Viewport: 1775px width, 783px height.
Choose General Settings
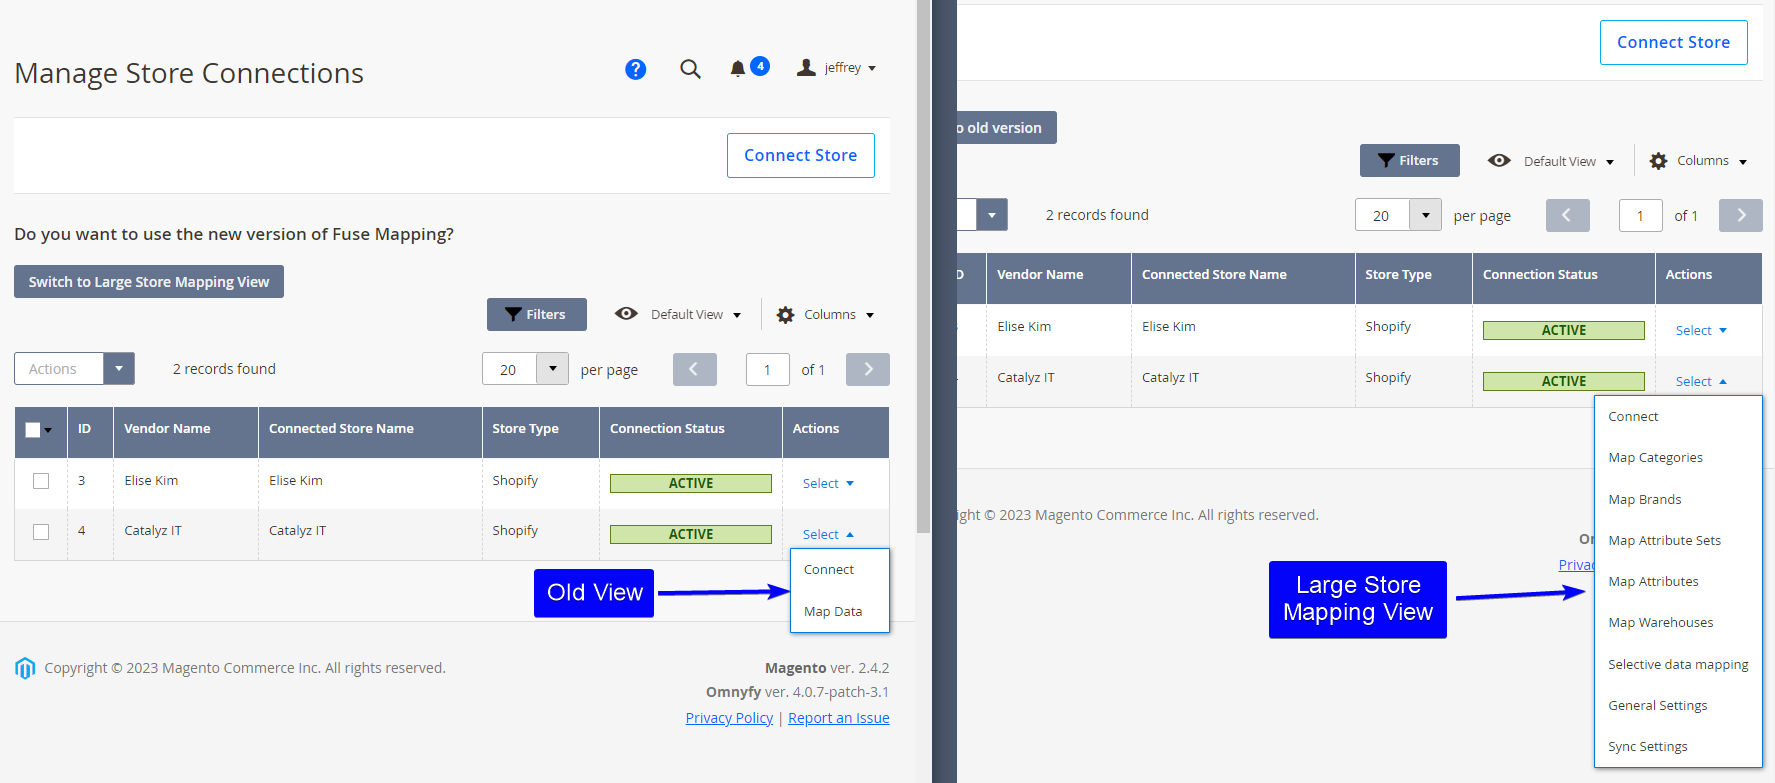pyautogui.click(x=1678, y=706)
